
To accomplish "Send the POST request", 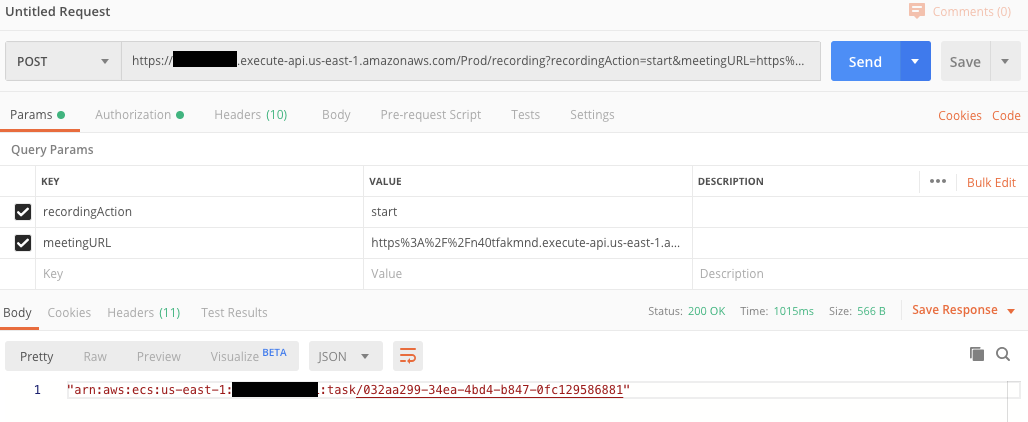I will [x=865, y=62].
